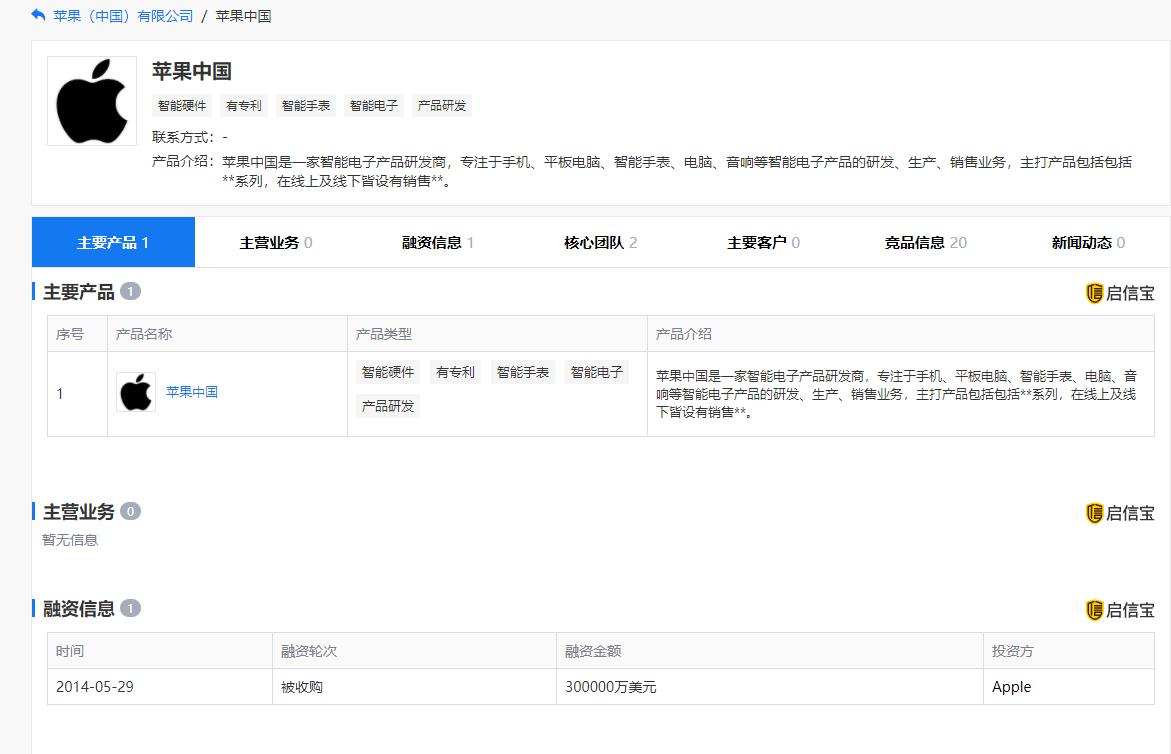Click the 融资信息 section heading
The width and height of the screenshot is (1171, 754).
(x=78, y=608)
